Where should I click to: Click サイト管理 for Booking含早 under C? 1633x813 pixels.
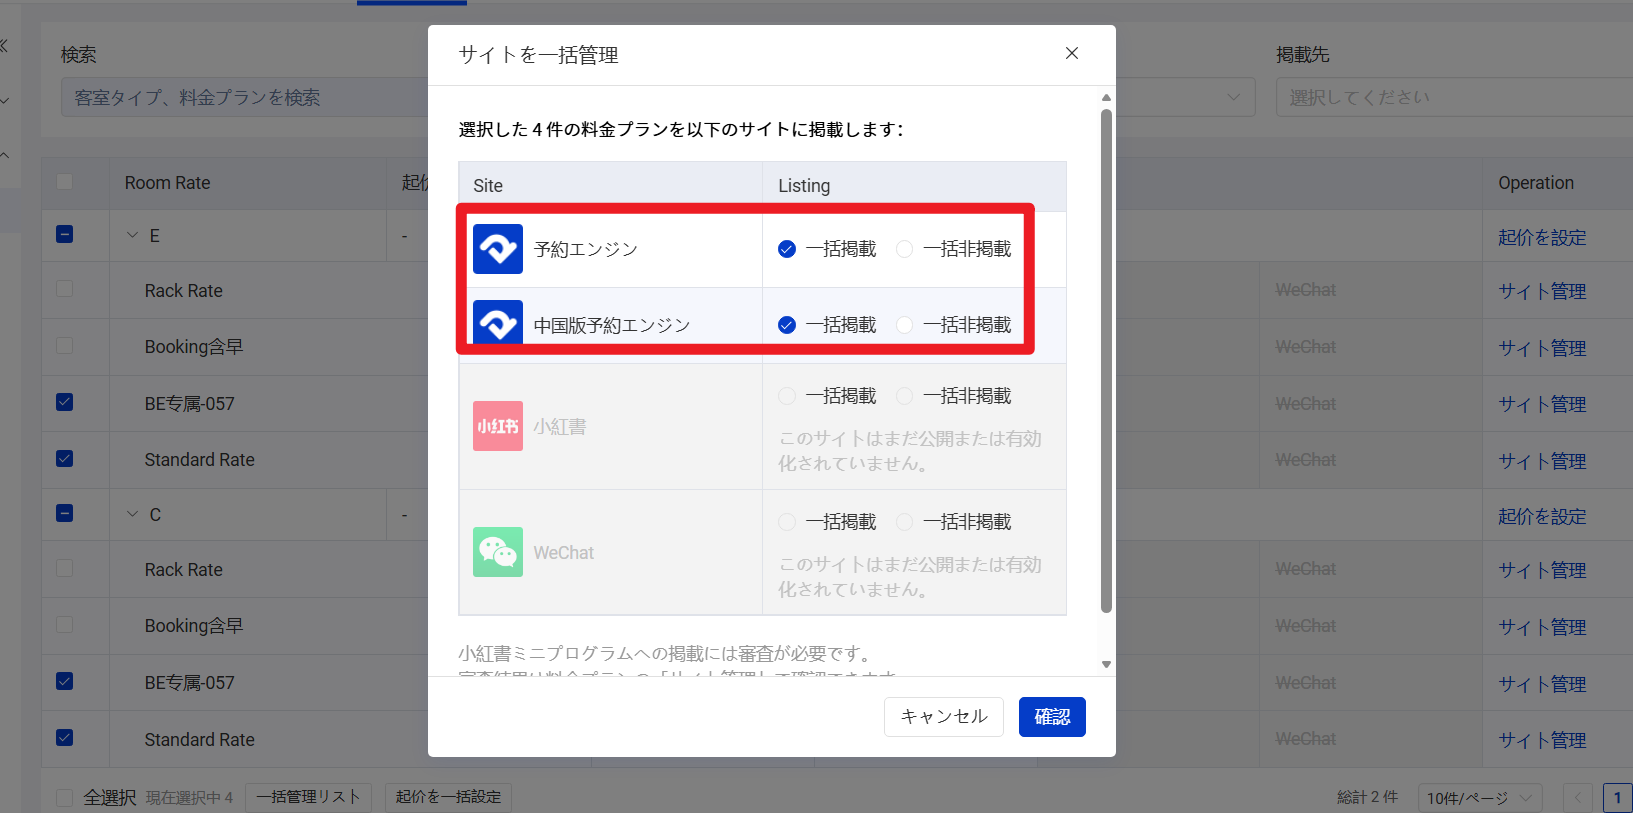1542,627
